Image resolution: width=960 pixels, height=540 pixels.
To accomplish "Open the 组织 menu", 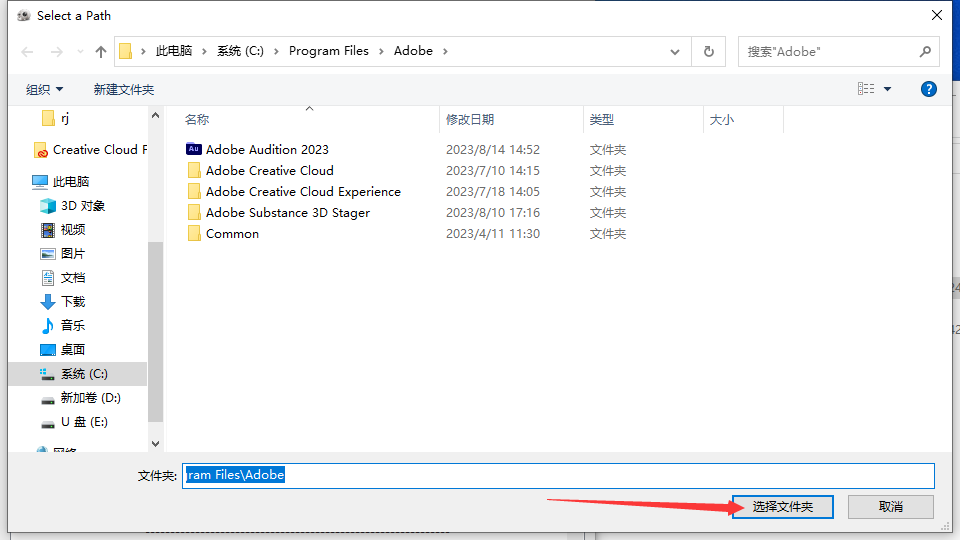I will [44, 90].
